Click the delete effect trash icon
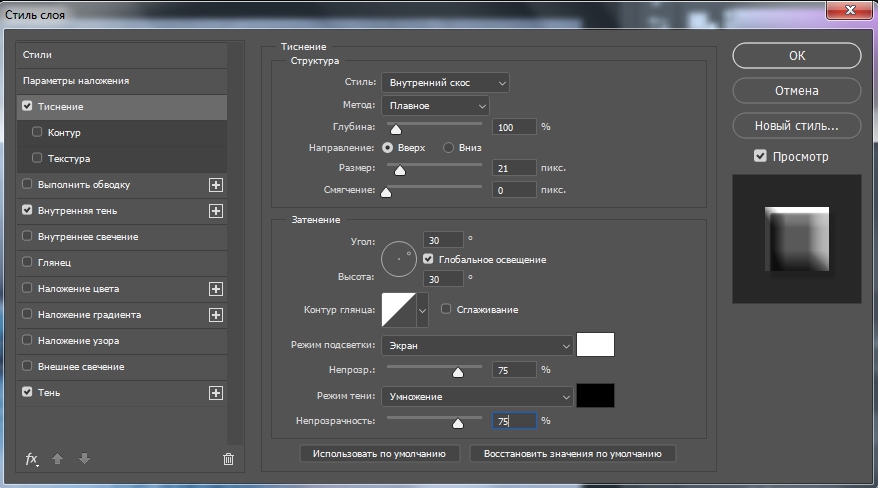The image size is (878, 488). coord(228,459)
